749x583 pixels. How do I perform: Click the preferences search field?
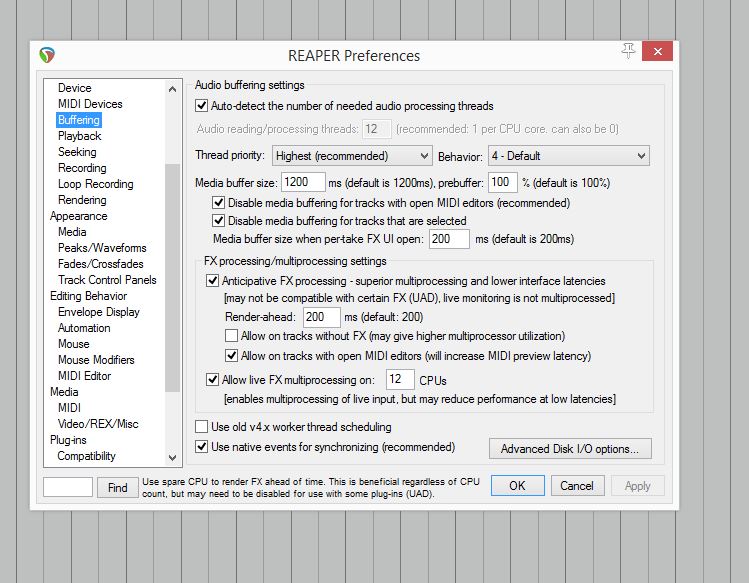(68, 487)
